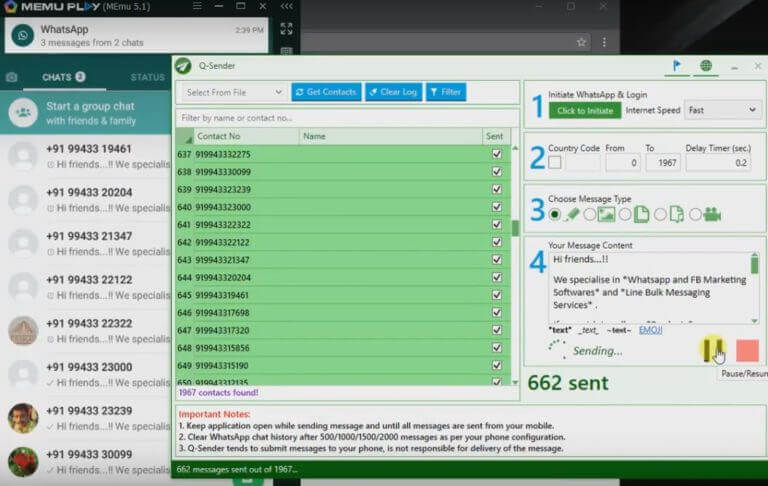
Task: Click the Filter by name or contact no field
Action: point(347,118)
